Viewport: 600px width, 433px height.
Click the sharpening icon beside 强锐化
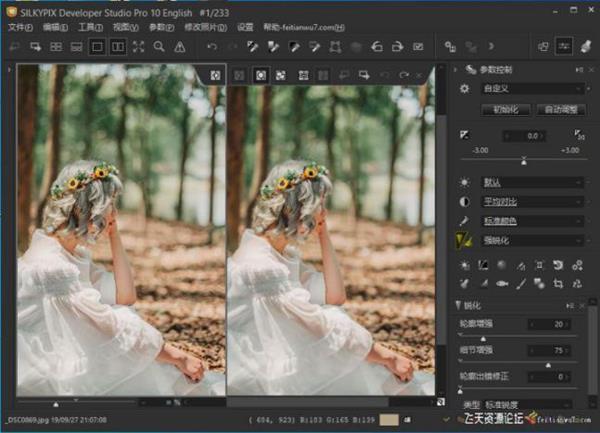[463, 238]
